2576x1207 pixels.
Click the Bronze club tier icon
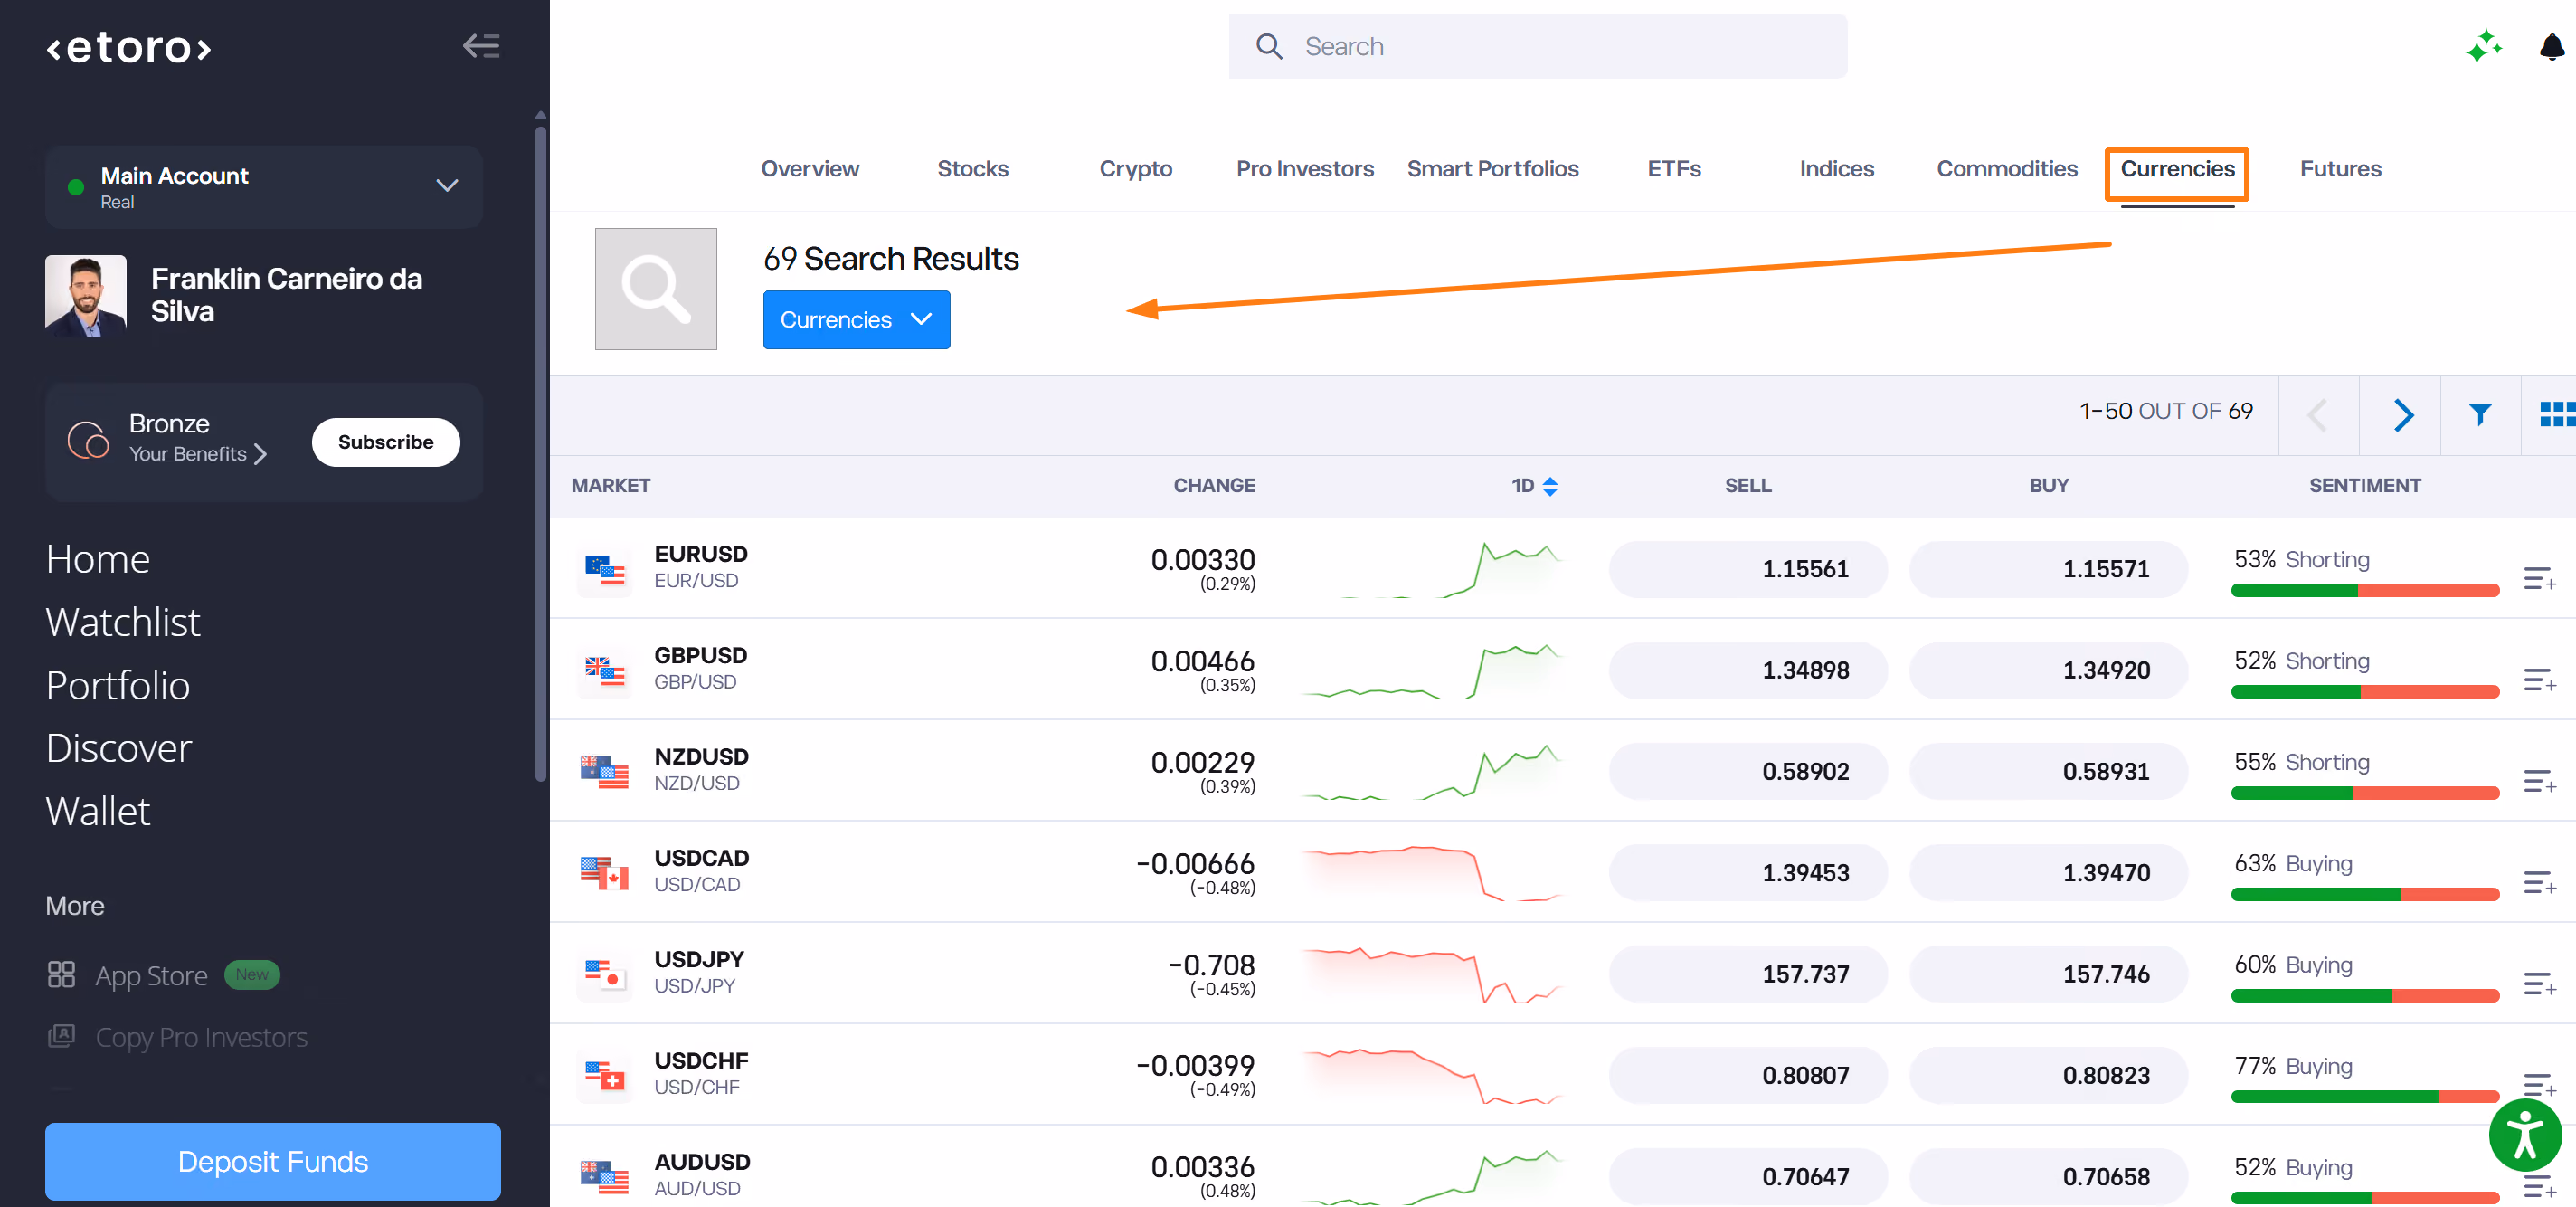(88, 439)
